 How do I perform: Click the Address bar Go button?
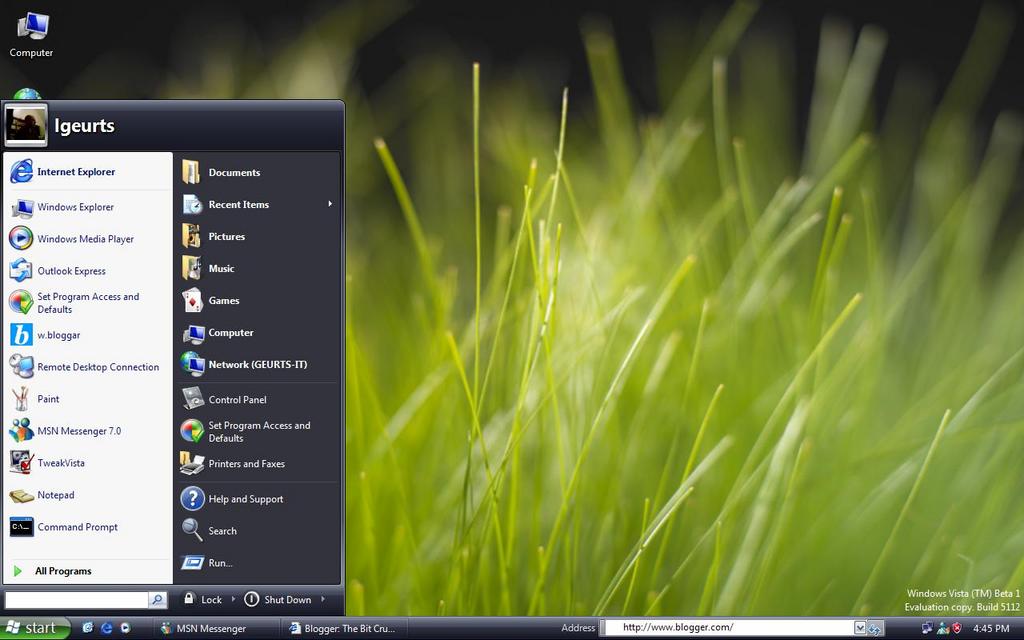click(x=875, y=628)
